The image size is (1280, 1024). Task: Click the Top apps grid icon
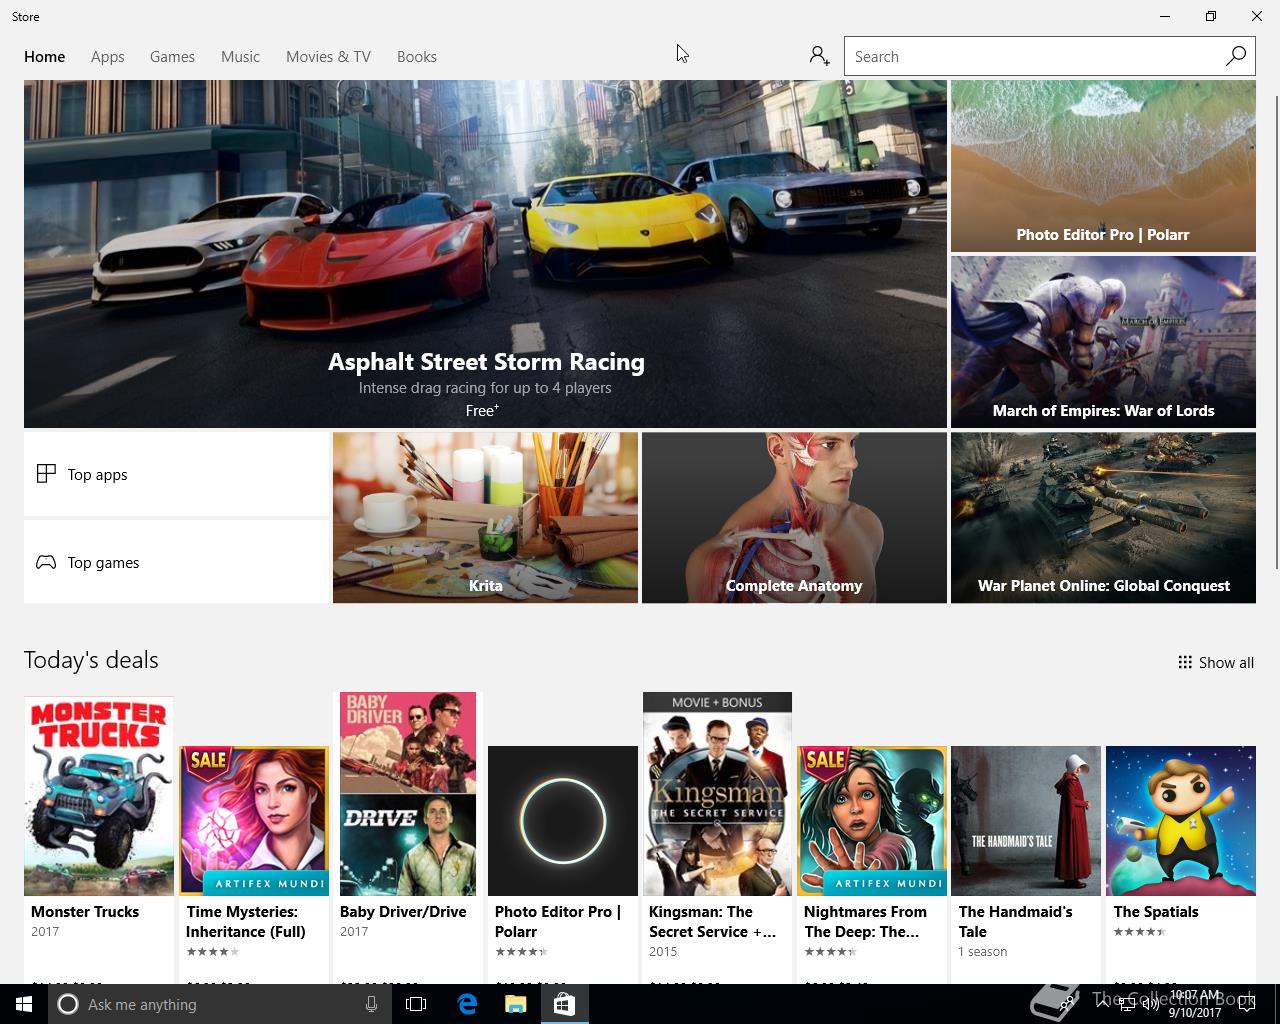pos(46,474)
